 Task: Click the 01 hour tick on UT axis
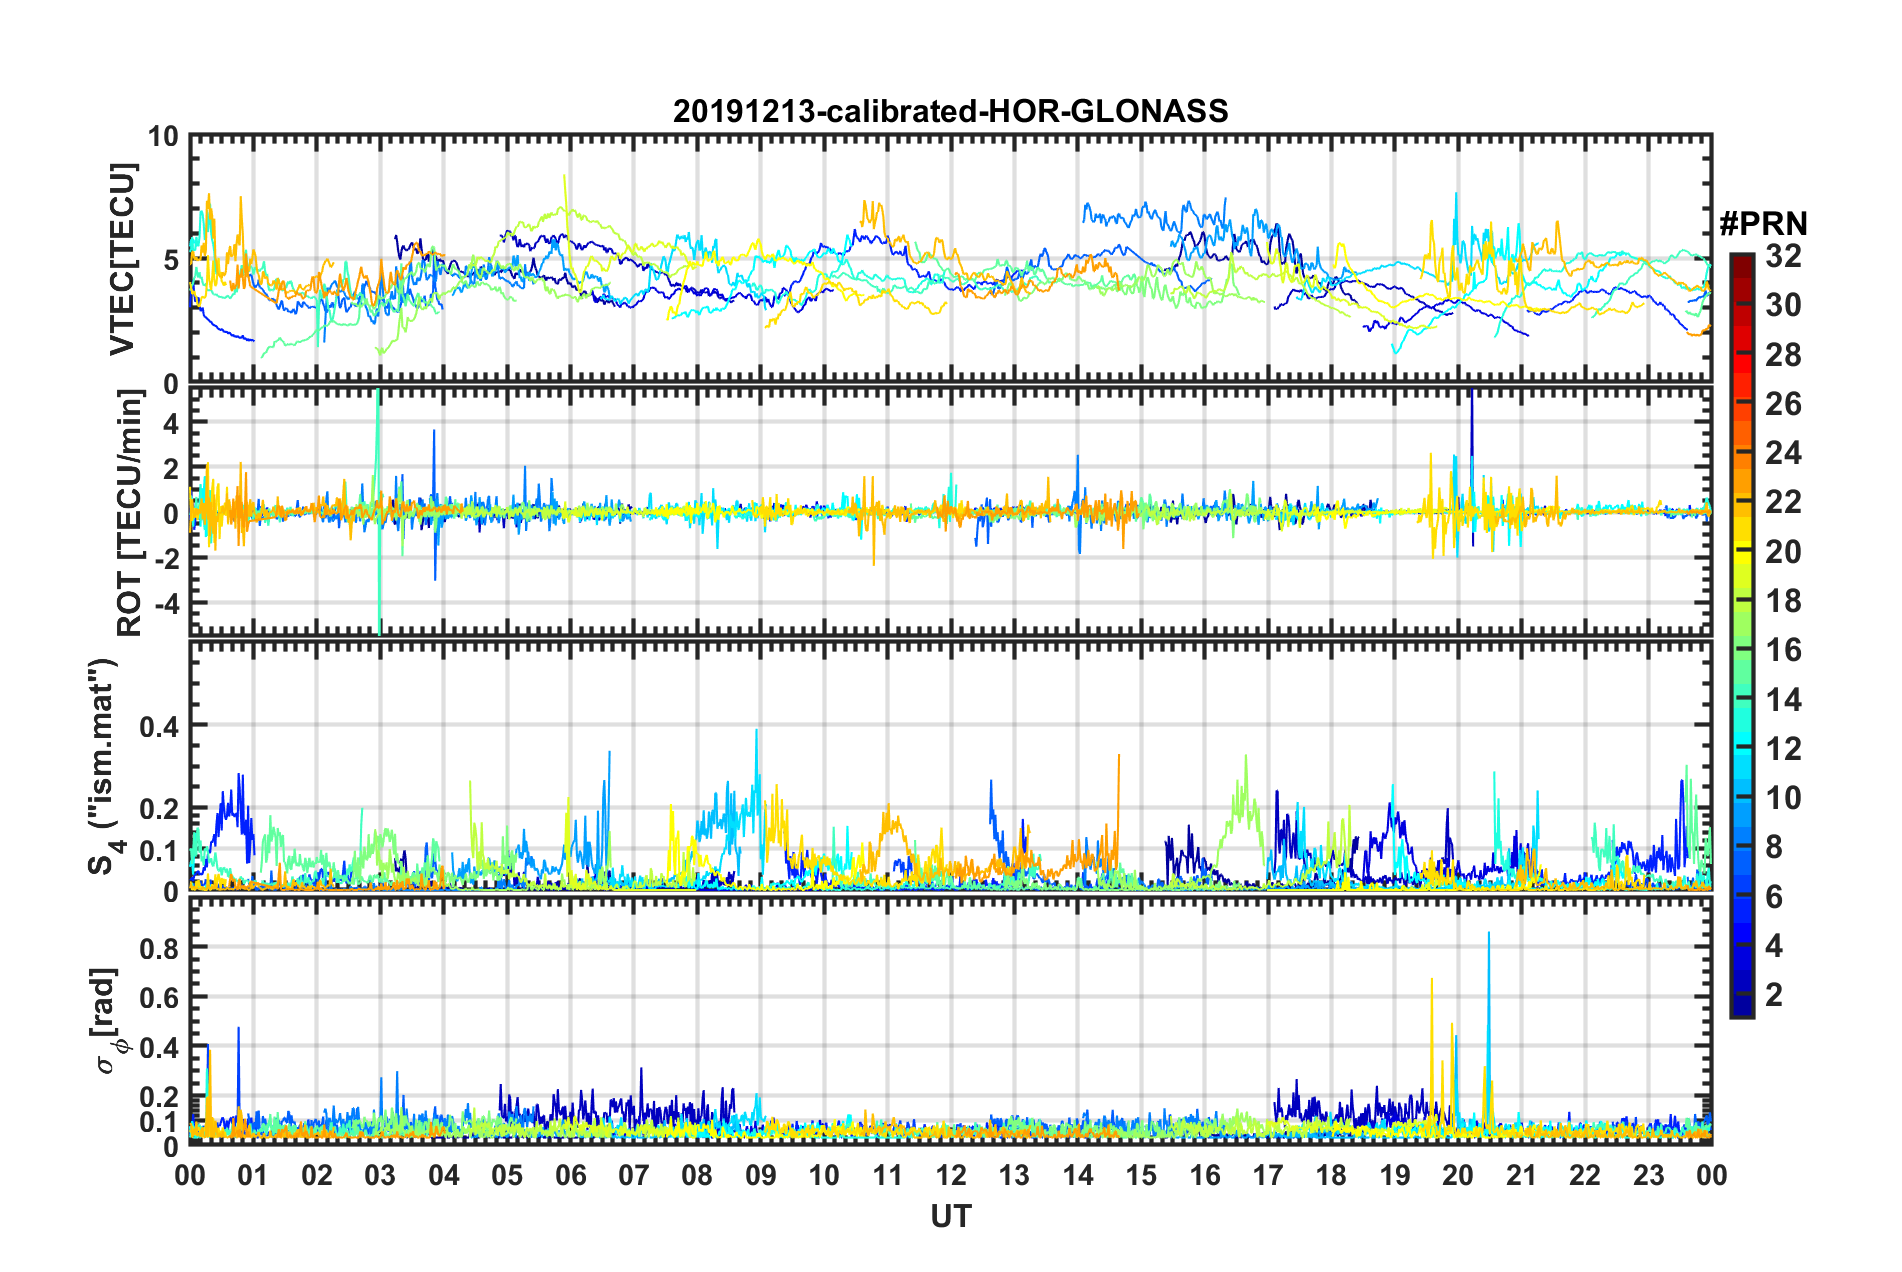click(253, 1175)
